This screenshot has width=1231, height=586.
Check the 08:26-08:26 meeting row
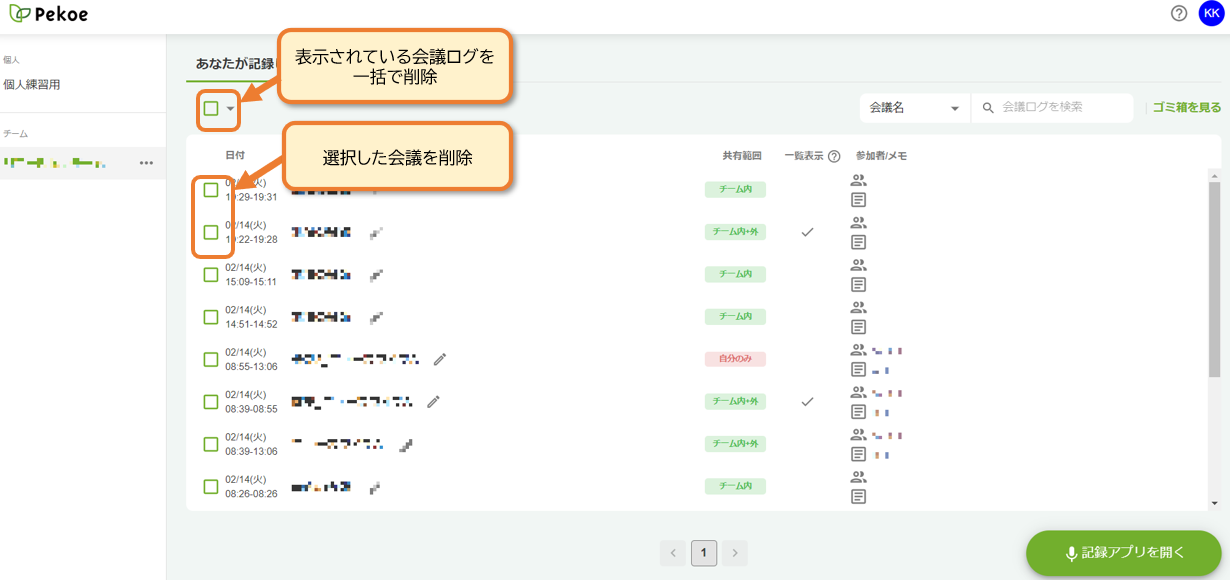[x=211, y=487]
